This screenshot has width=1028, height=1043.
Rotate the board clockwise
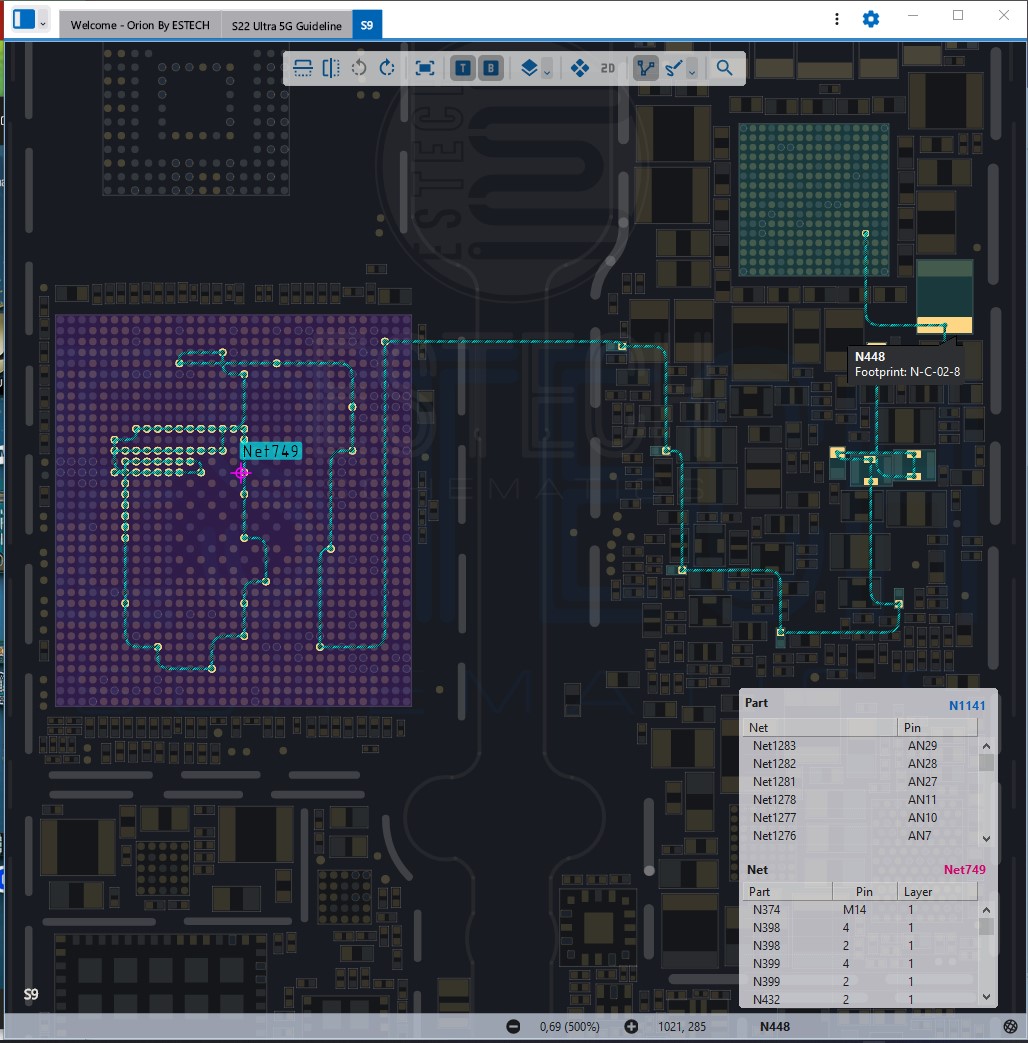pos(387,68)
